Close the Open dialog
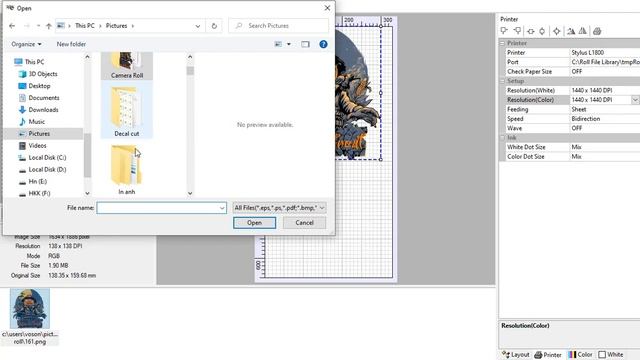Viewport: 640px width, 360px height. coord(327,8)
